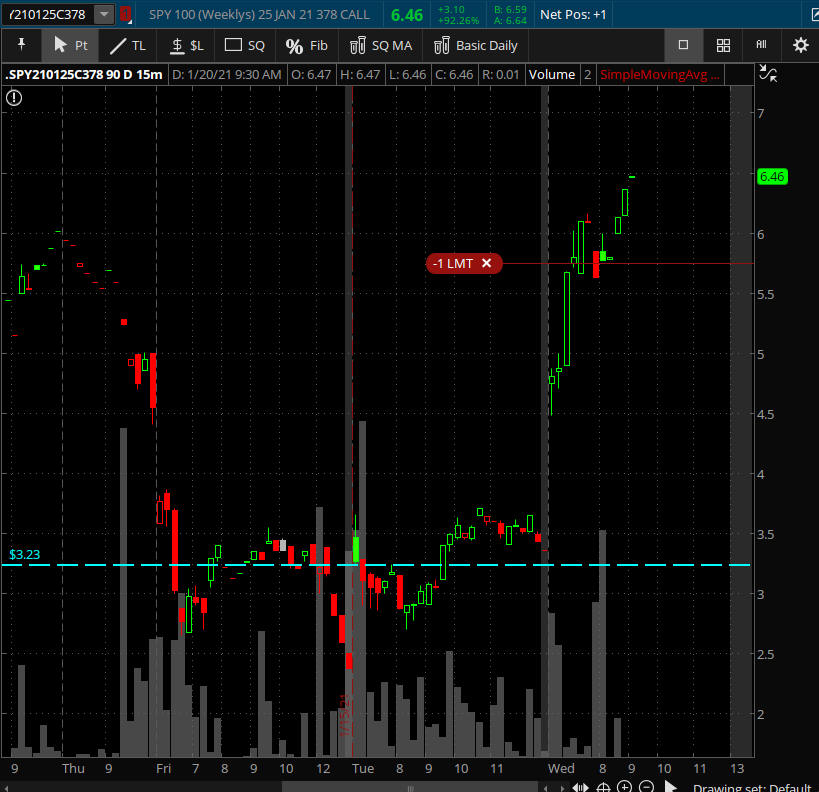
Task: Click the Fri date axis label
Action: [163, 768]
